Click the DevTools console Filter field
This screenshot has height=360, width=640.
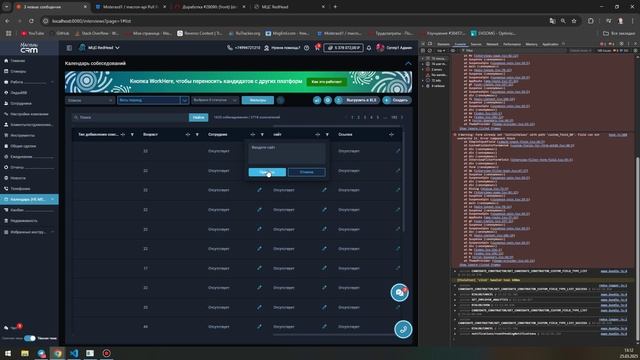(x=514, y=51)
